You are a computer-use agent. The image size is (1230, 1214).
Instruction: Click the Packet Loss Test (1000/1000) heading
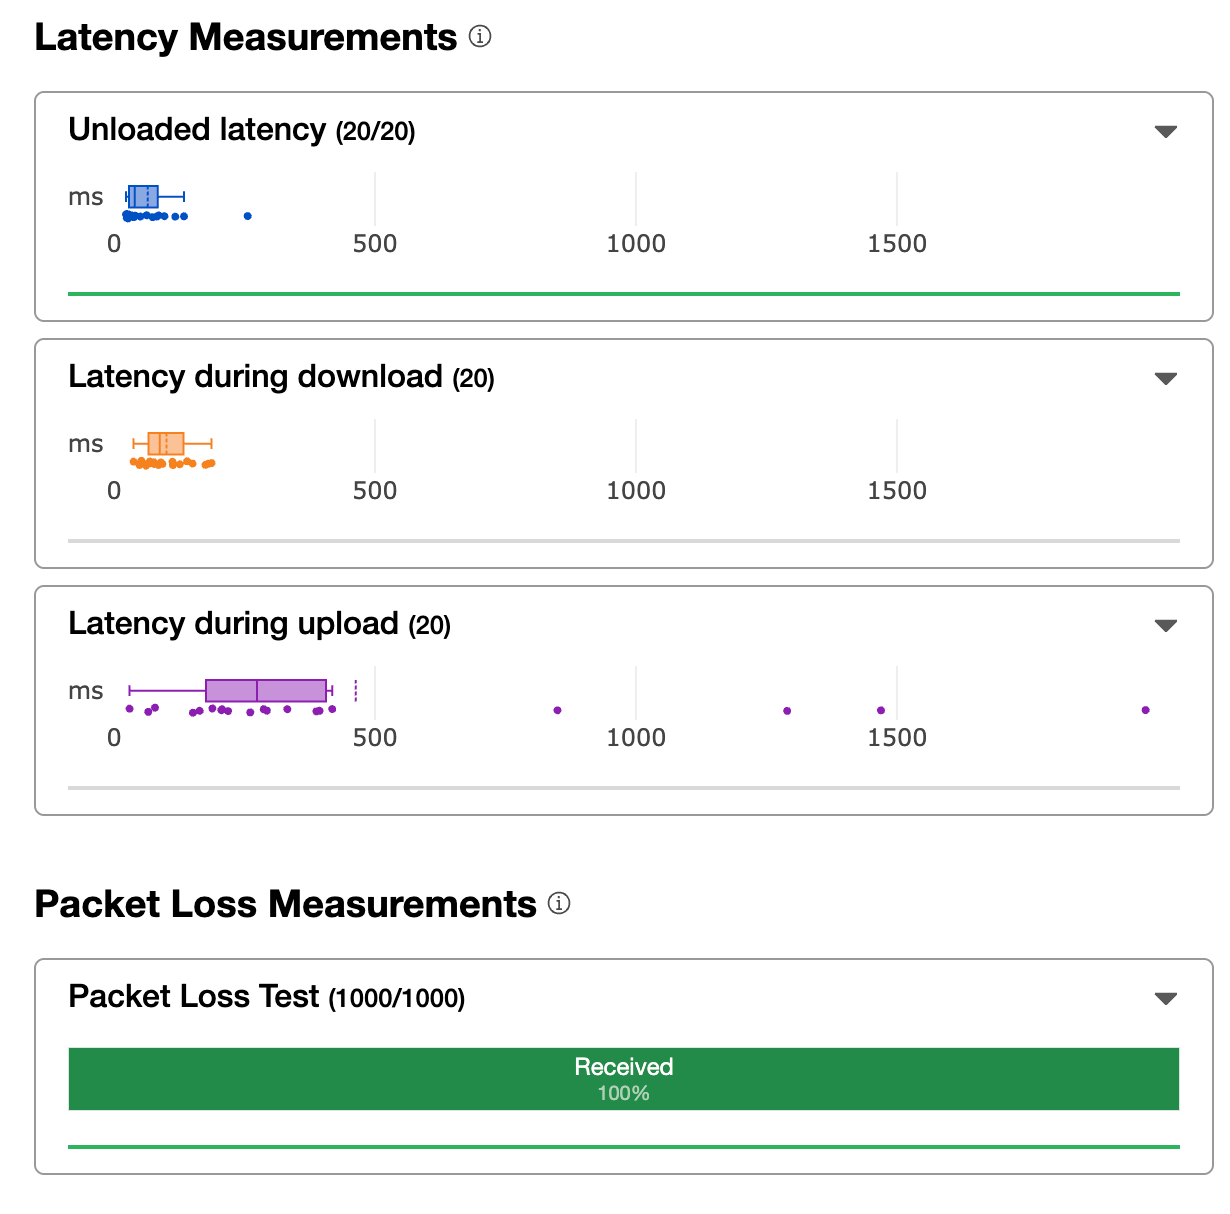267,997
